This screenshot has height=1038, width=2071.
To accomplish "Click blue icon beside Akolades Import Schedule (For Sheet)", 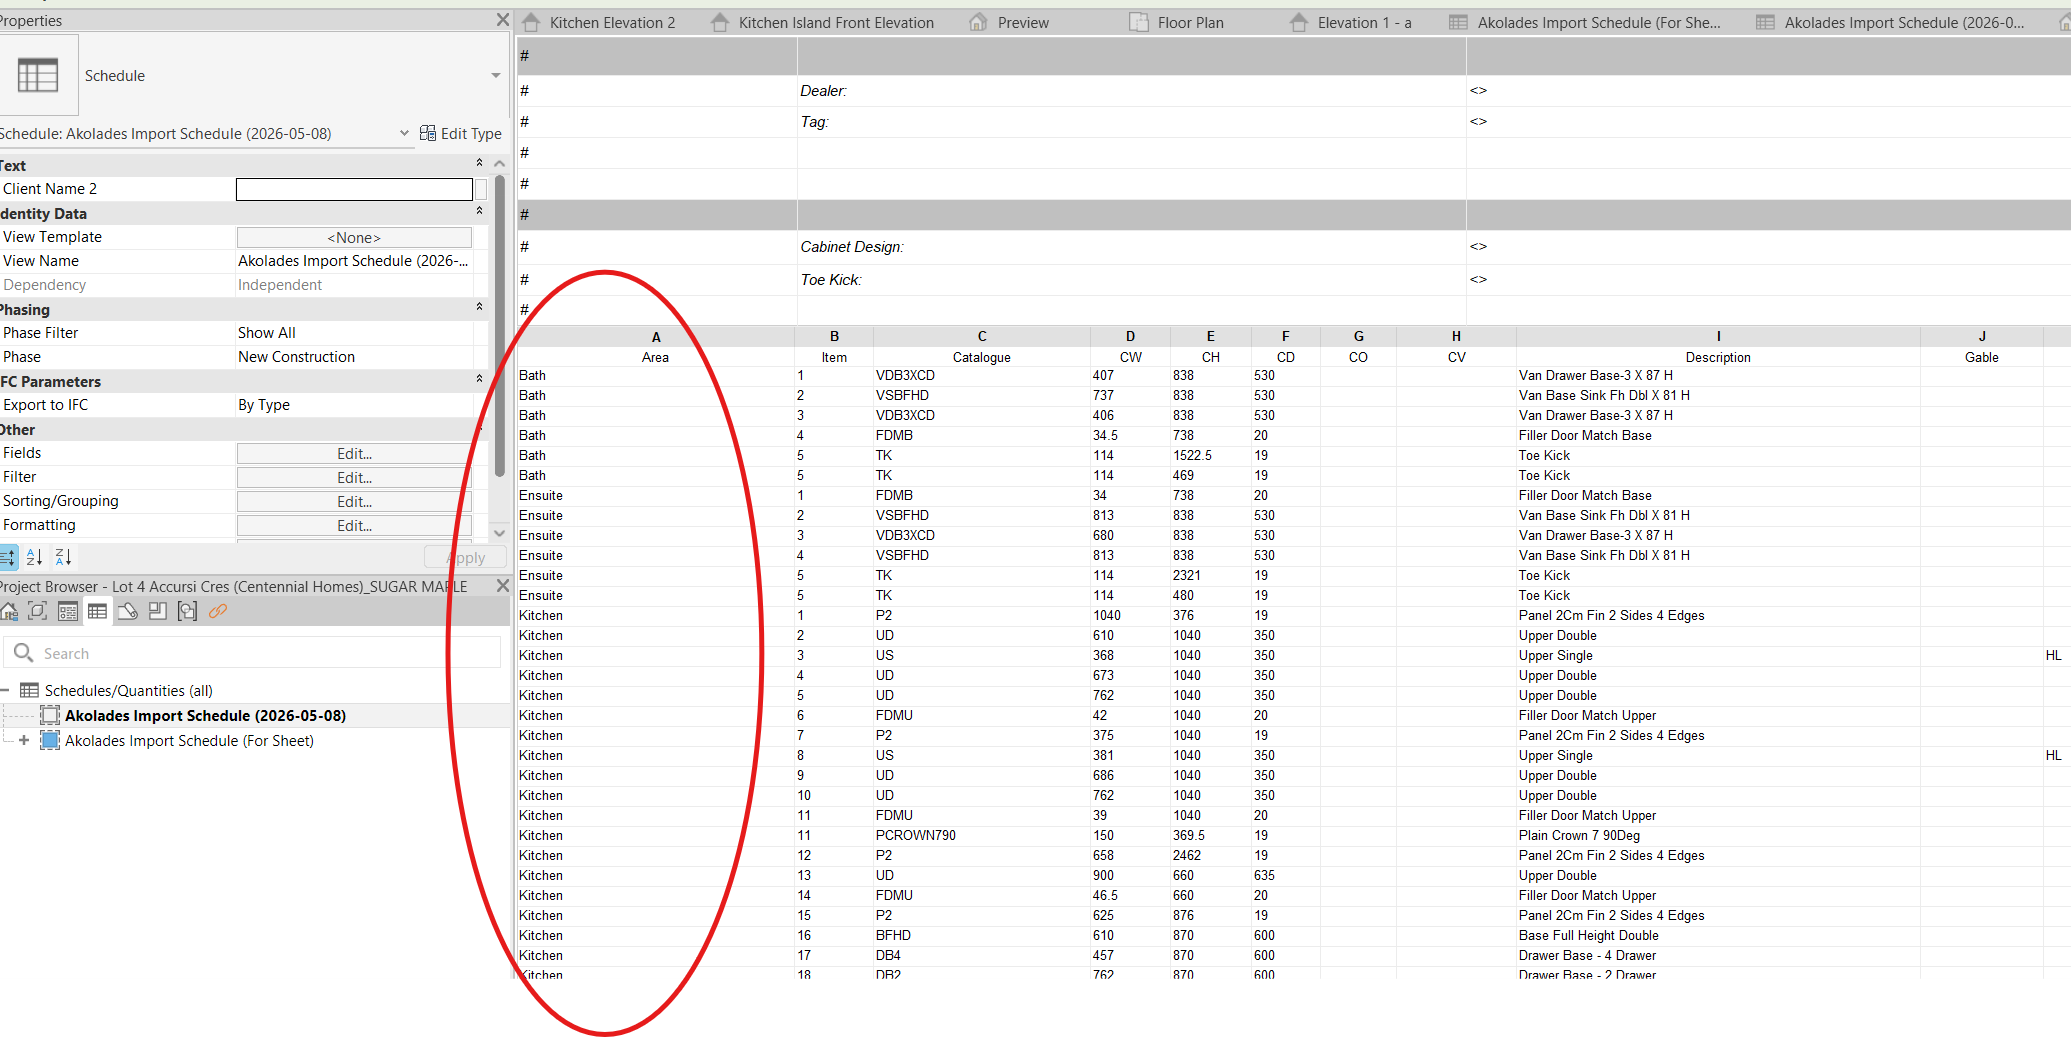I will tap(50, 740).
